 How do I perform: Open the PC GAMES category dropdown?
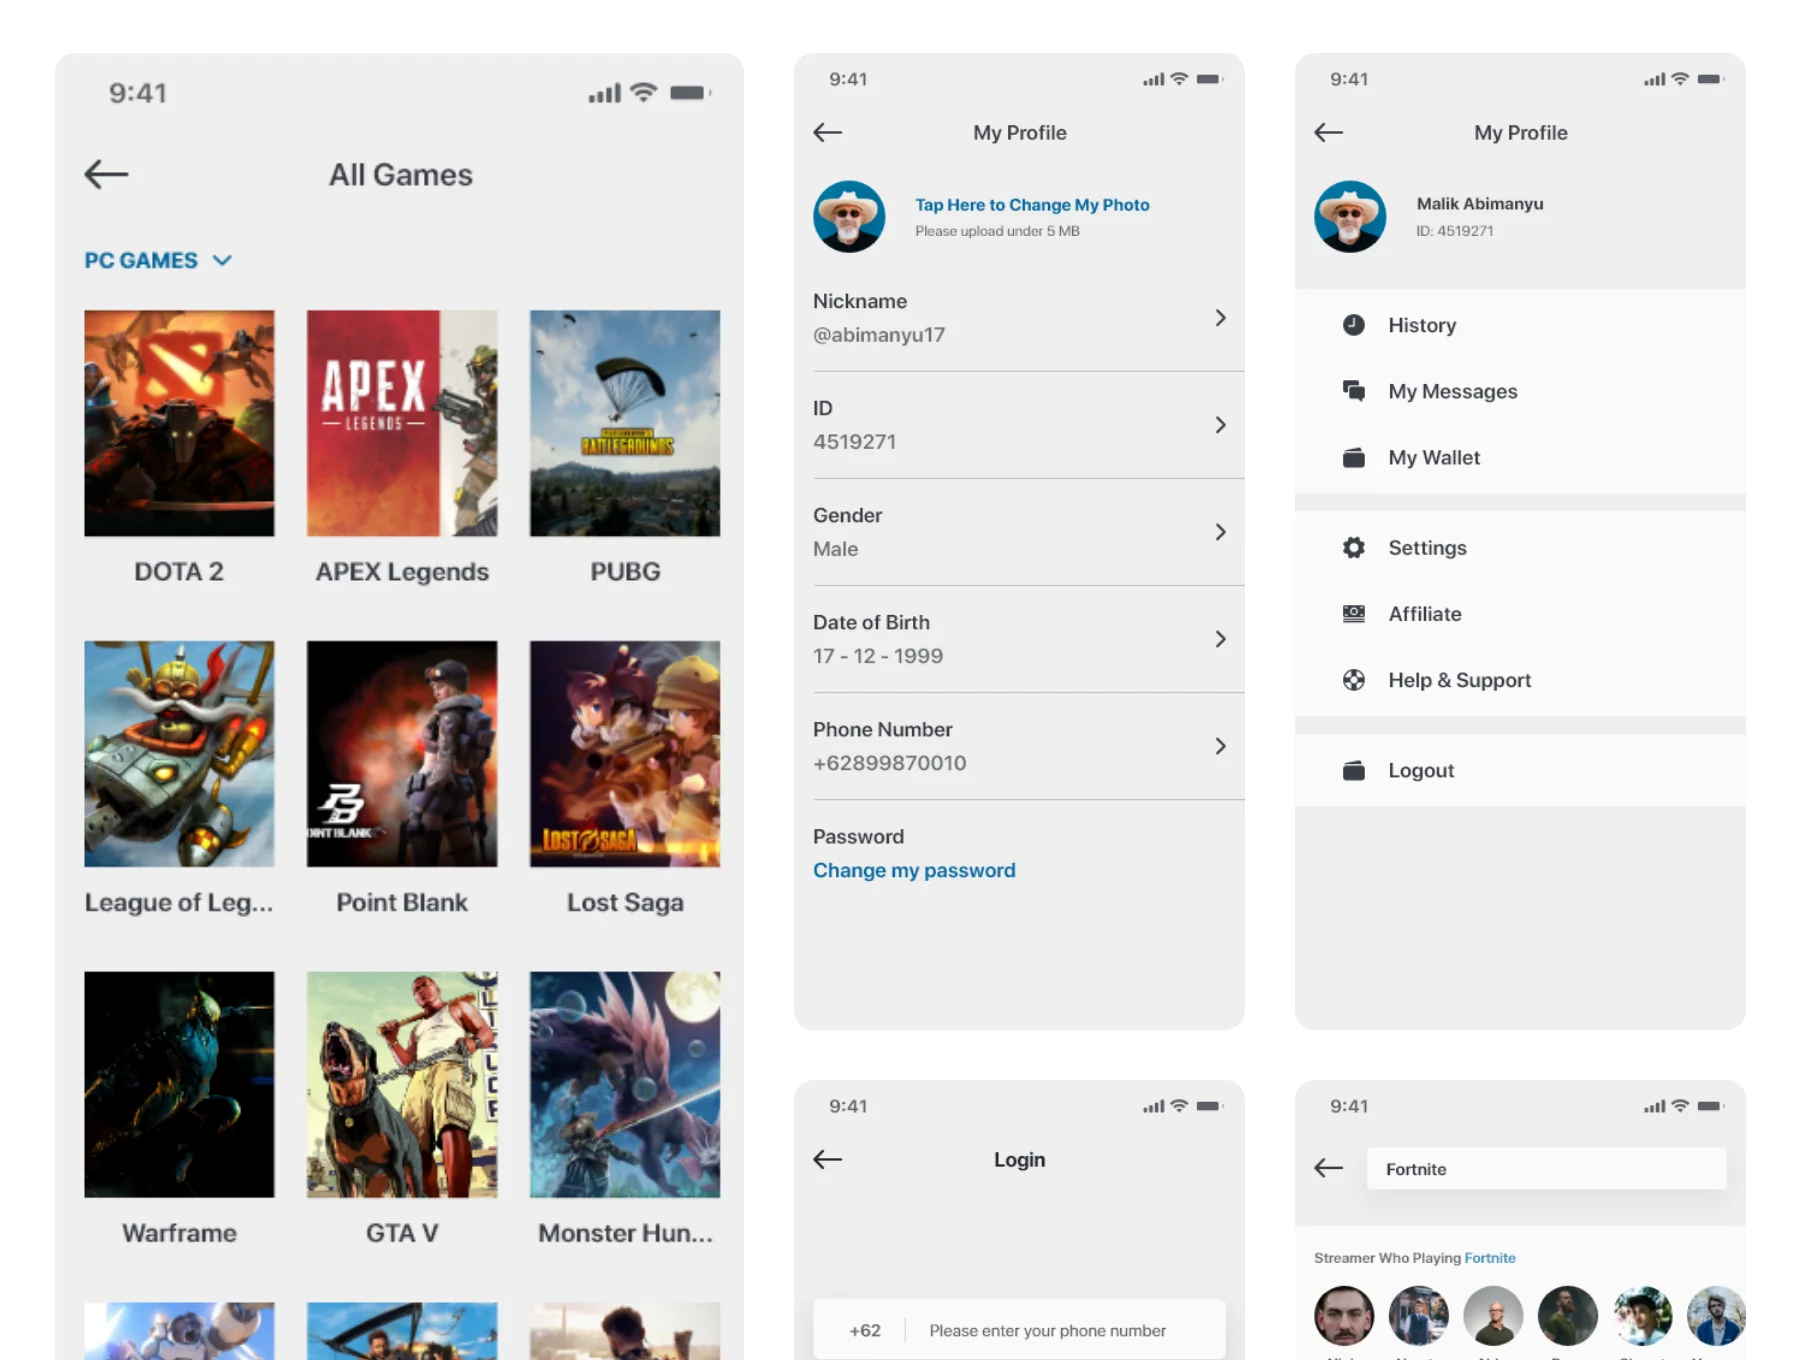158,260
